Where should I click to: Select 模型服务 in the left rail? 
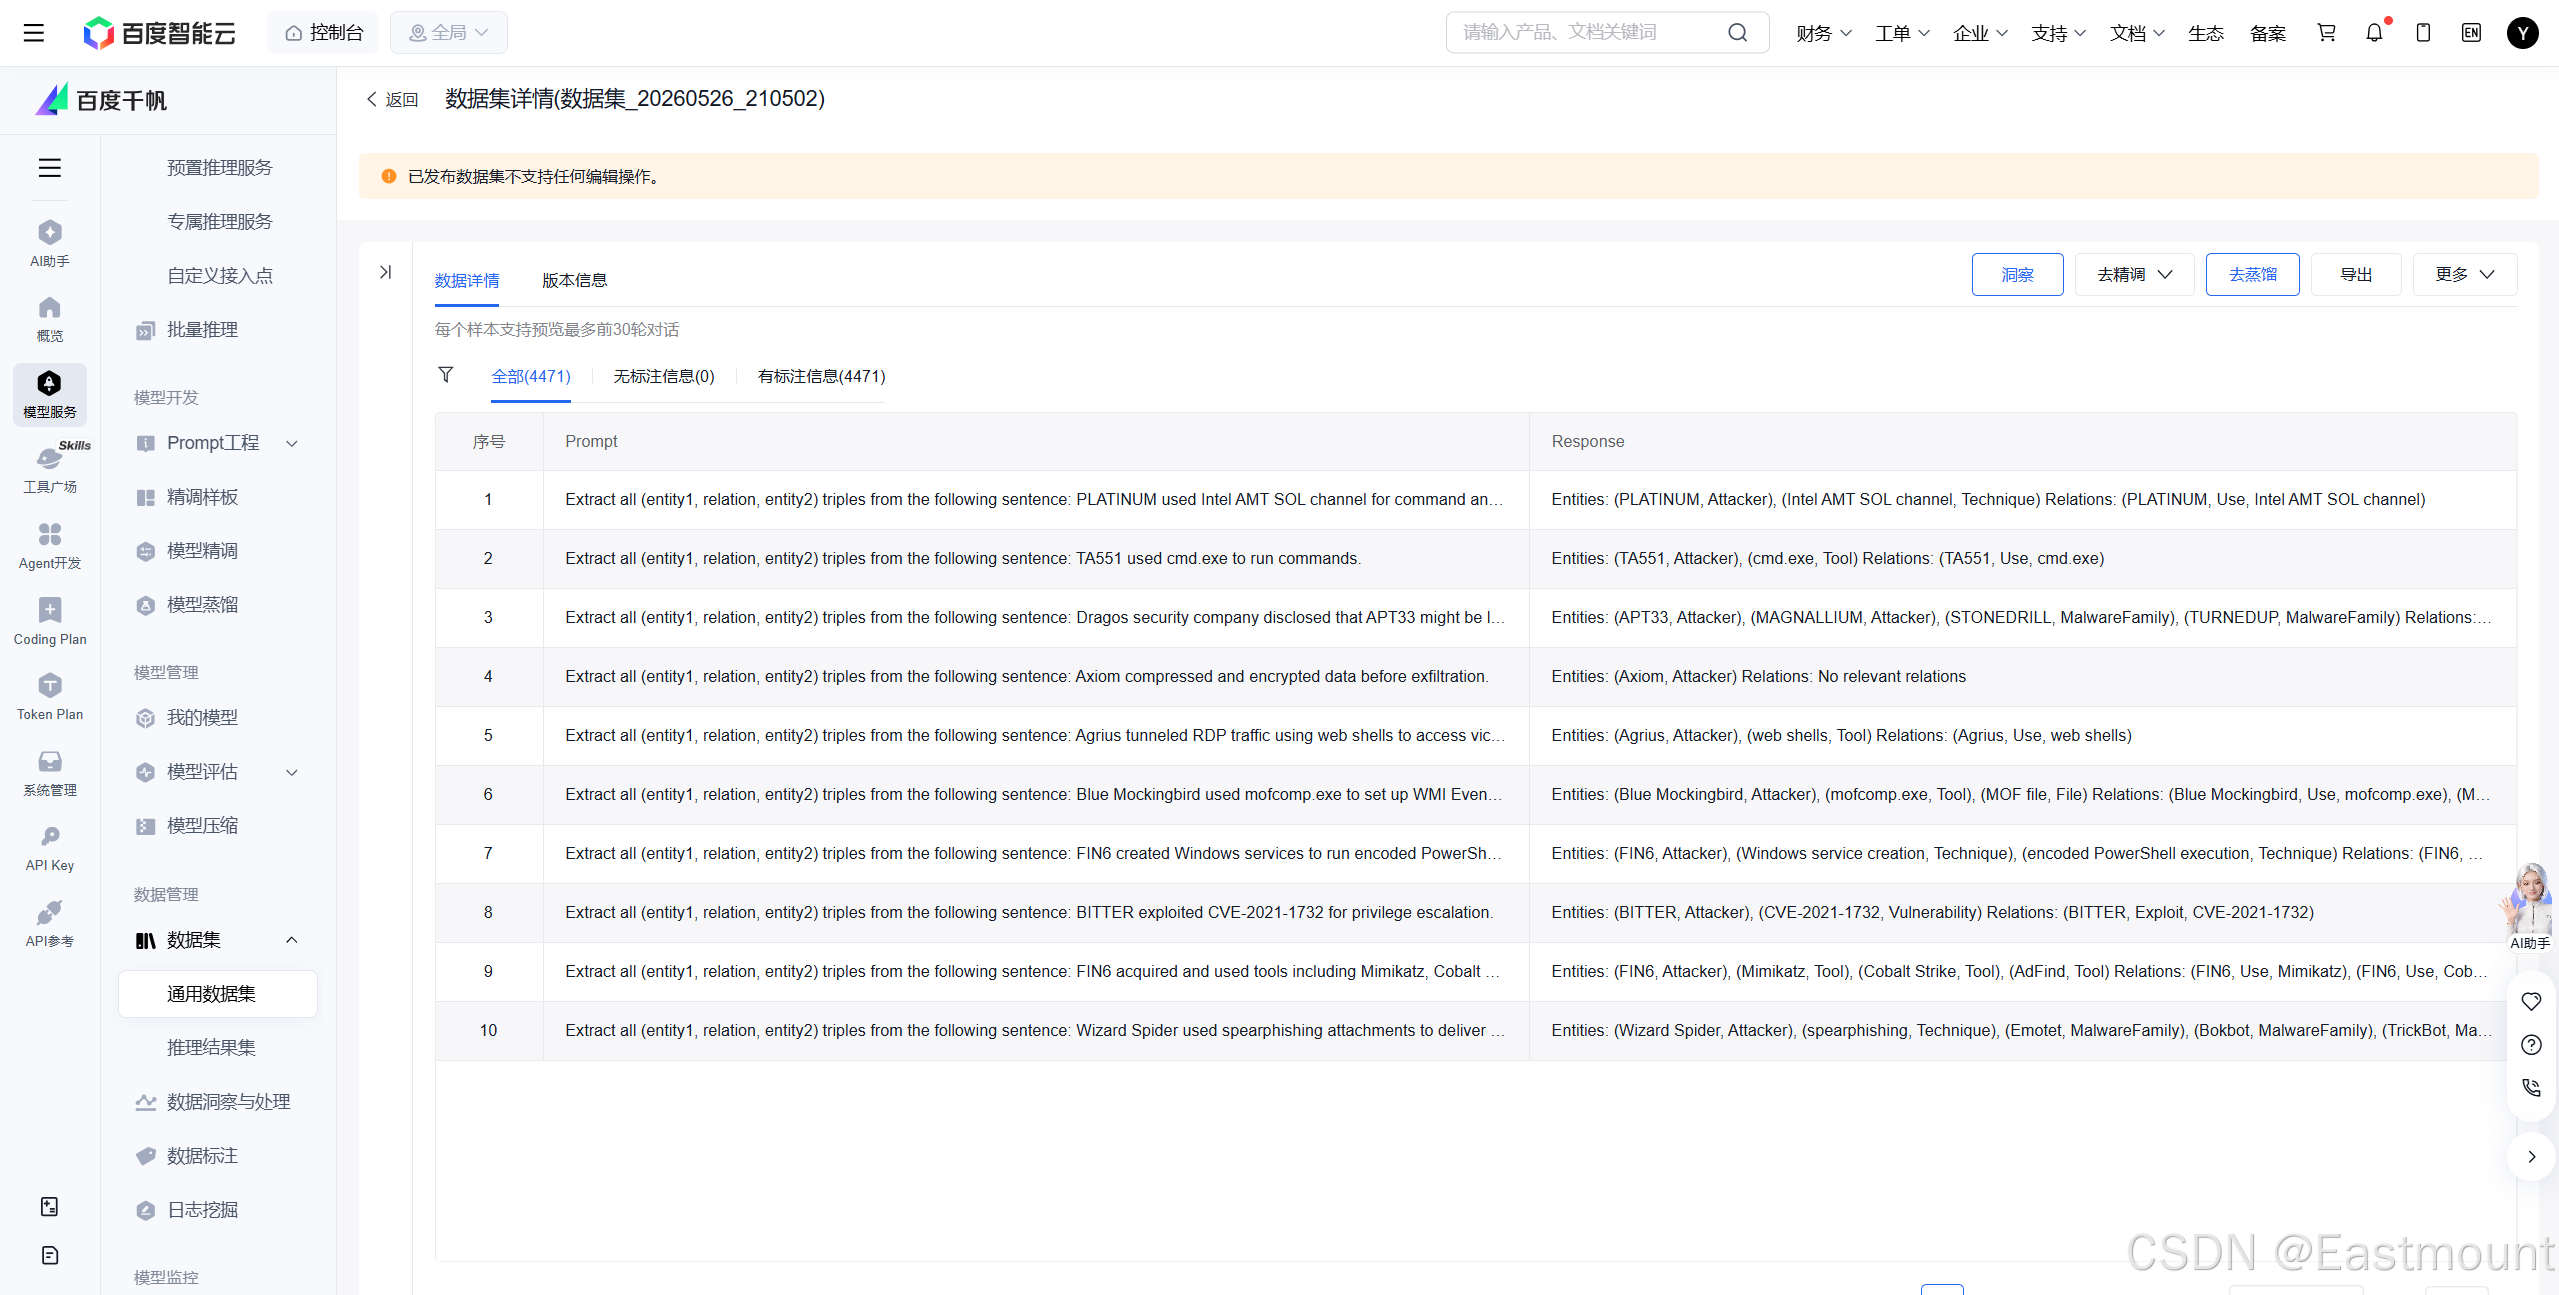coord(50,394)
